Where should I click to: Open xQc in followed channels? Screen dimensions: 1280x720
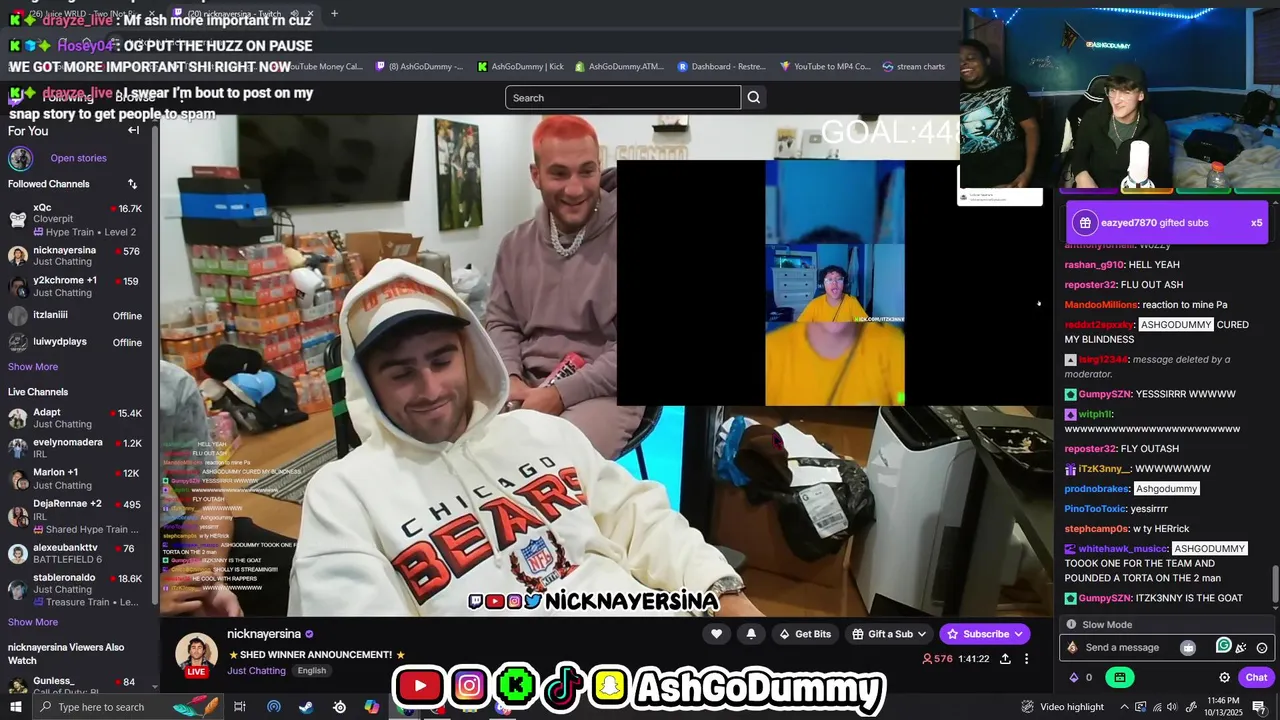(x=75, y=219)
